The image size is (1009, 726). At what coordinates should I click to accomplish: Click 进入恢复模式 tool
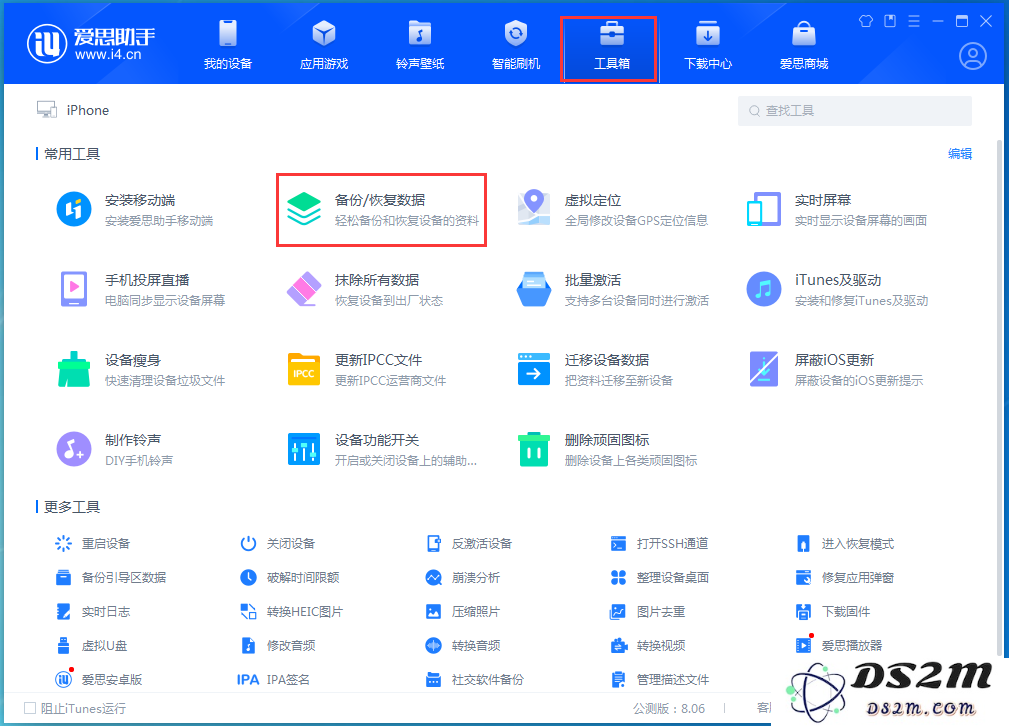[x=844, y=544]
